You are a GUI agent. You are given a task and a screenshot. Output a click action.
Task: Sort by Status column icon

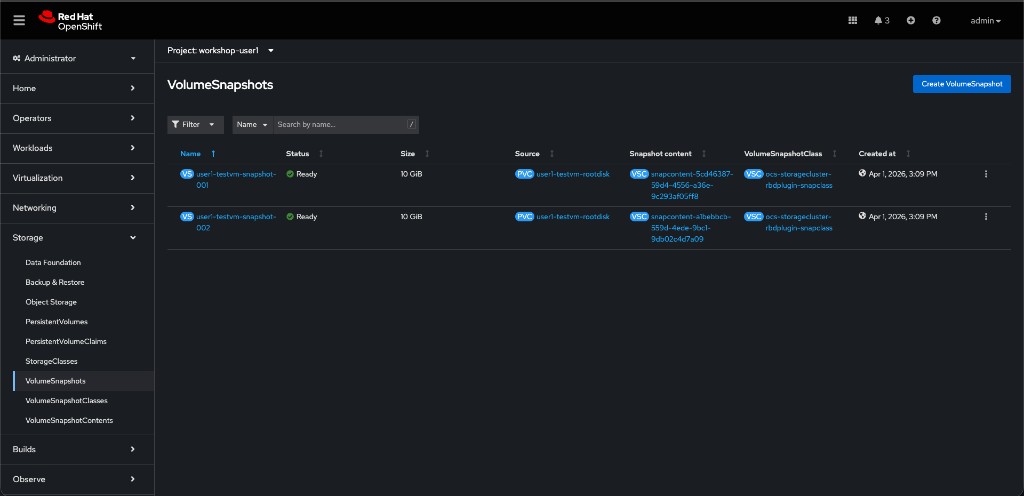tap(321, 154)
